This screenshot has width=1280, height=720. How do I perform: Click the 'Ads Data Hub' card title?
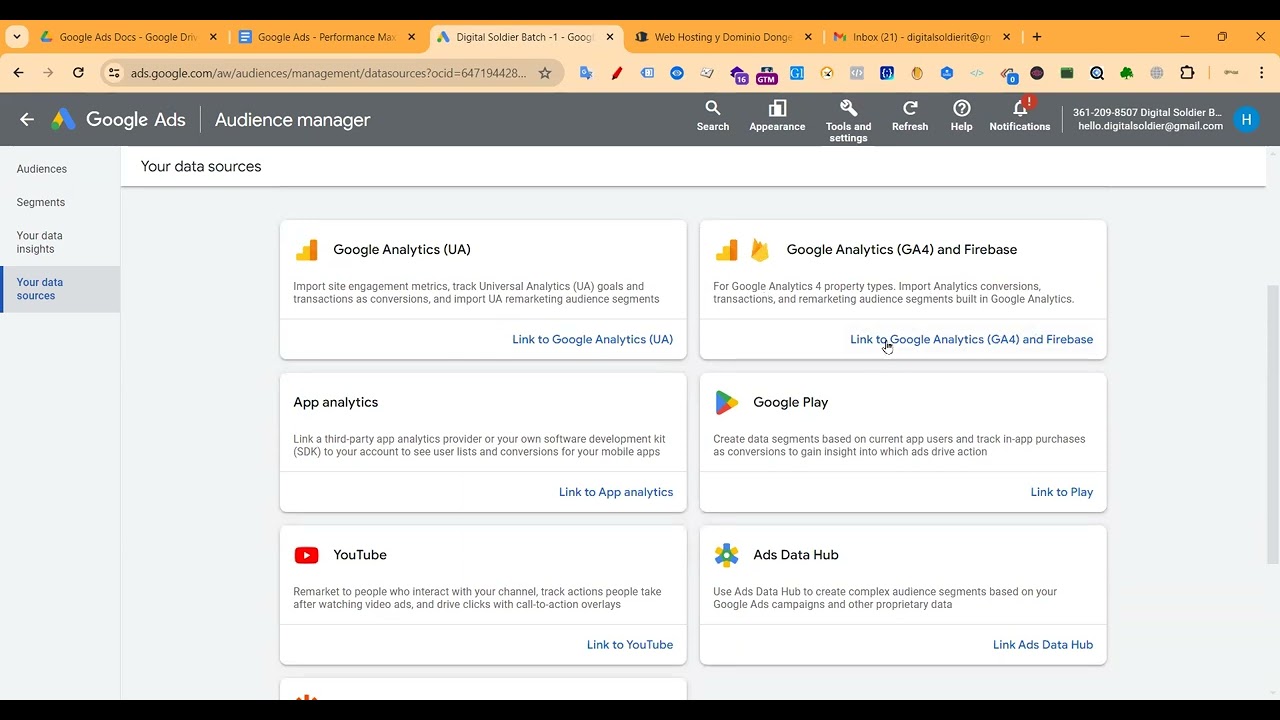pos(796,555)
